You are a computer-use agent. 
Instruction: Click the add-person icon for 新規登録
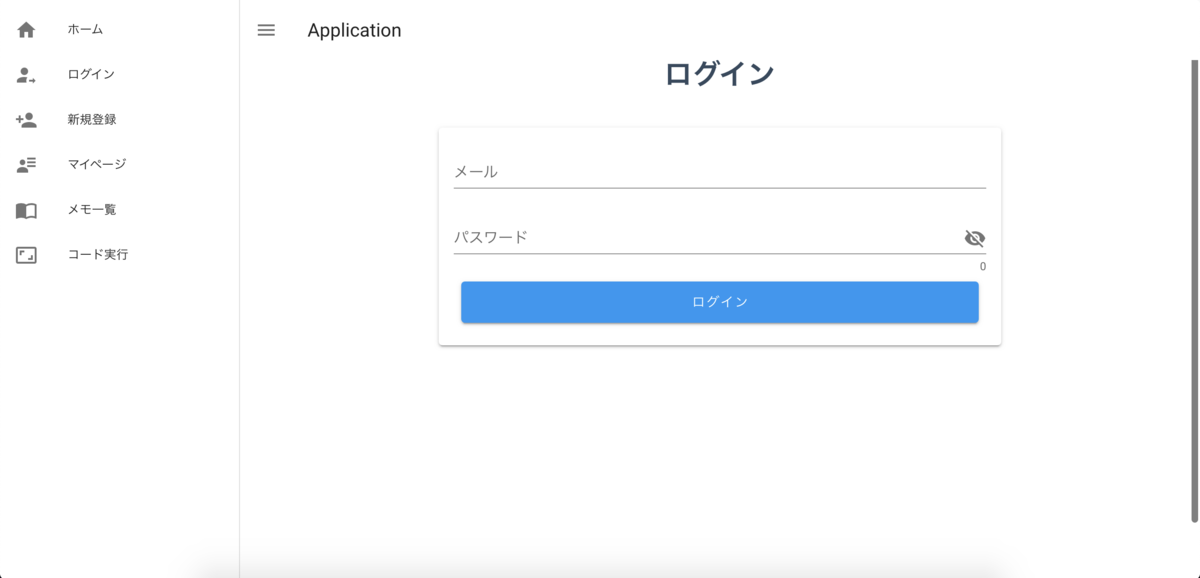[x=26, y=120]
